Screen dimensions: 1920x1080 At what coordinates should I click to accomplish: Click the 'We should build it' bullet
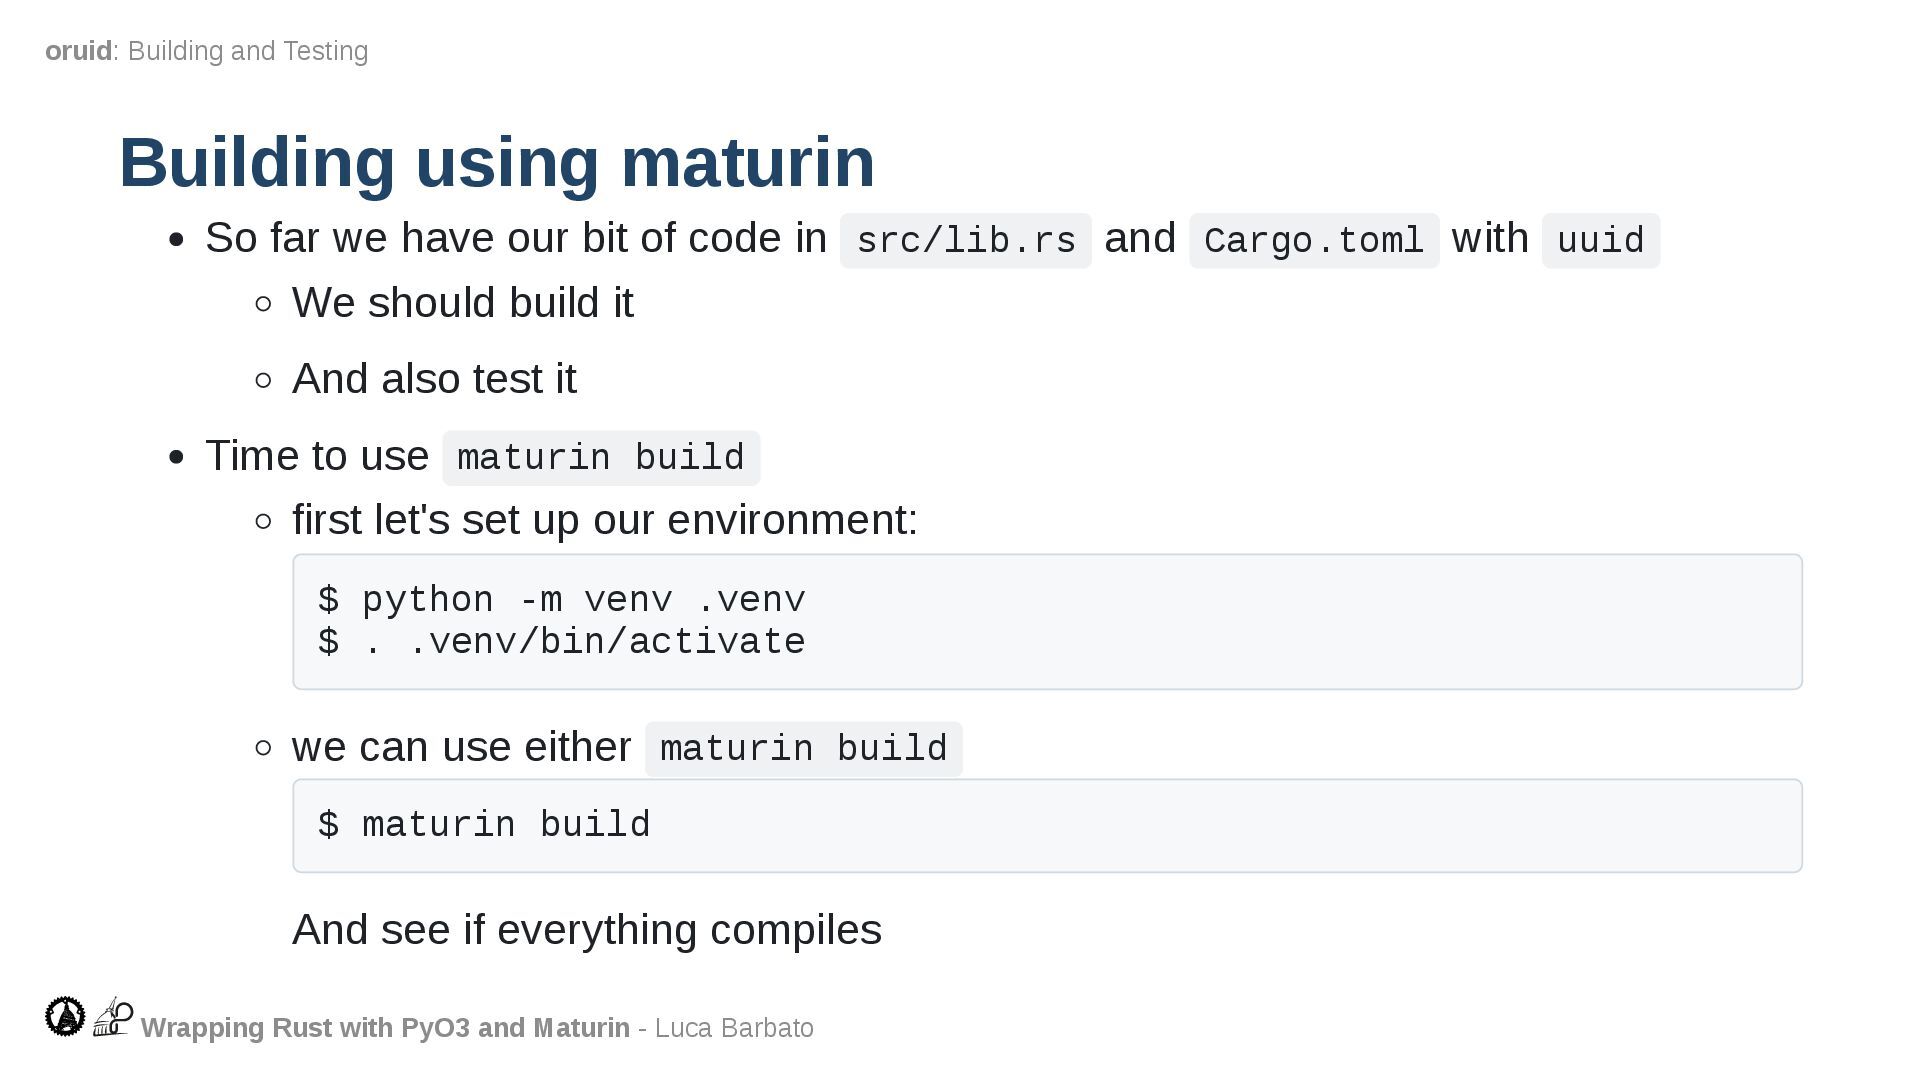coord(462,303)
